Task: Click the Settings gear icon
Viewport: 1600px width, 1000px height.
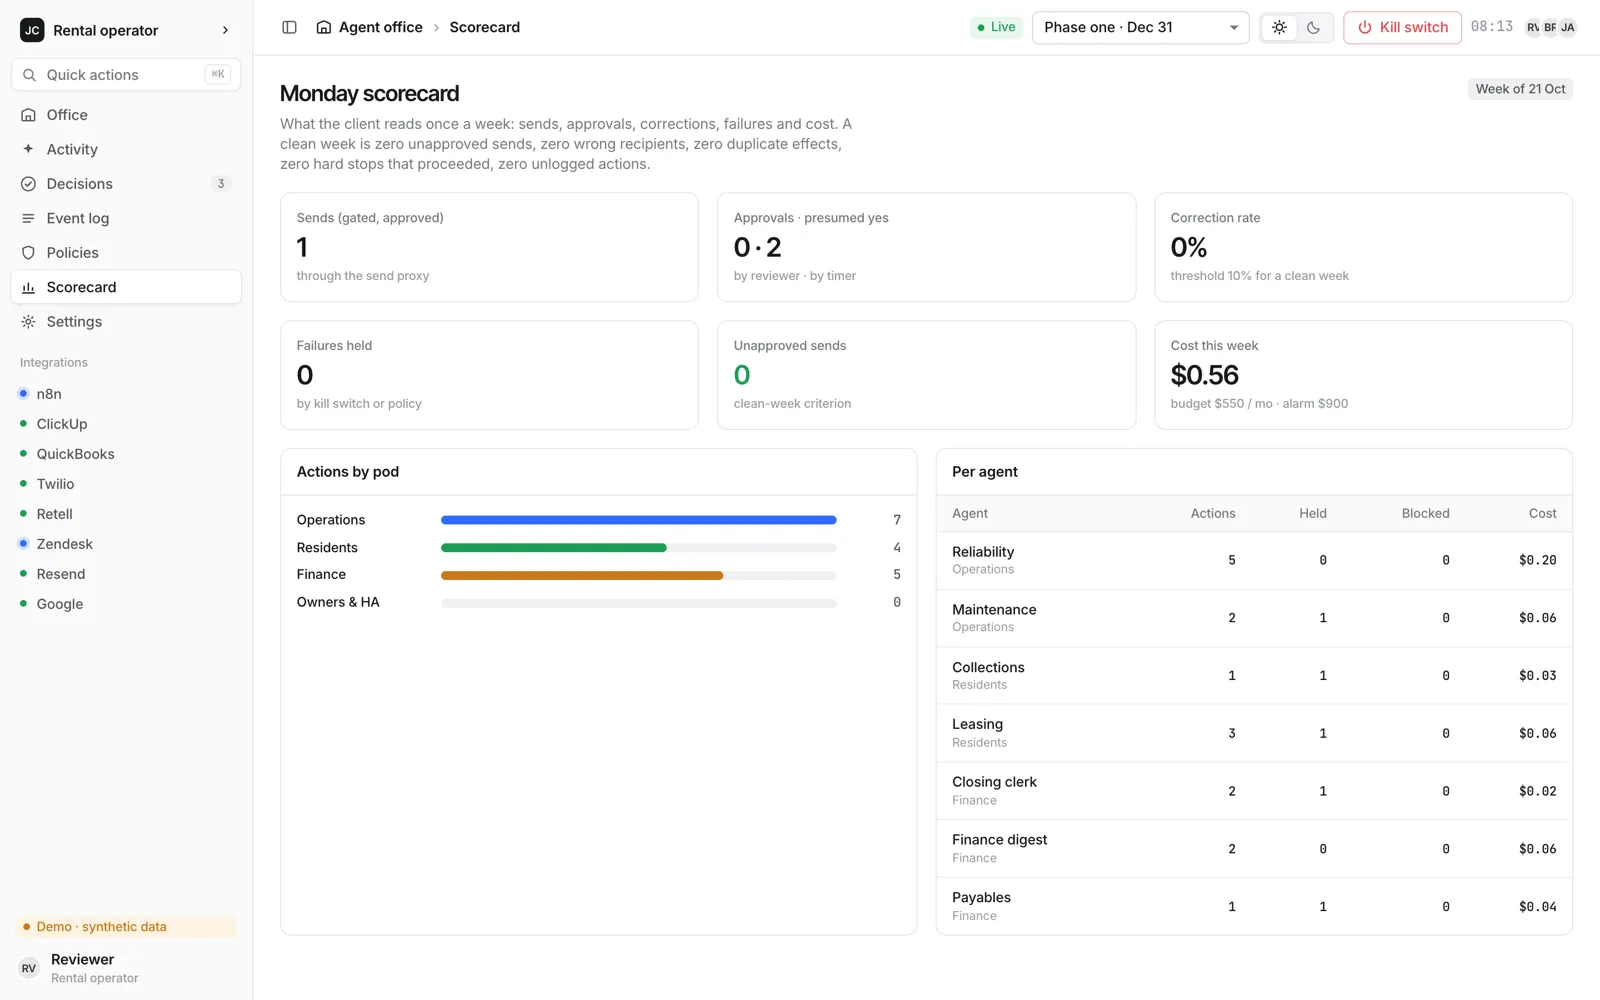Action: pyautogui.click(x=29, y=322)
